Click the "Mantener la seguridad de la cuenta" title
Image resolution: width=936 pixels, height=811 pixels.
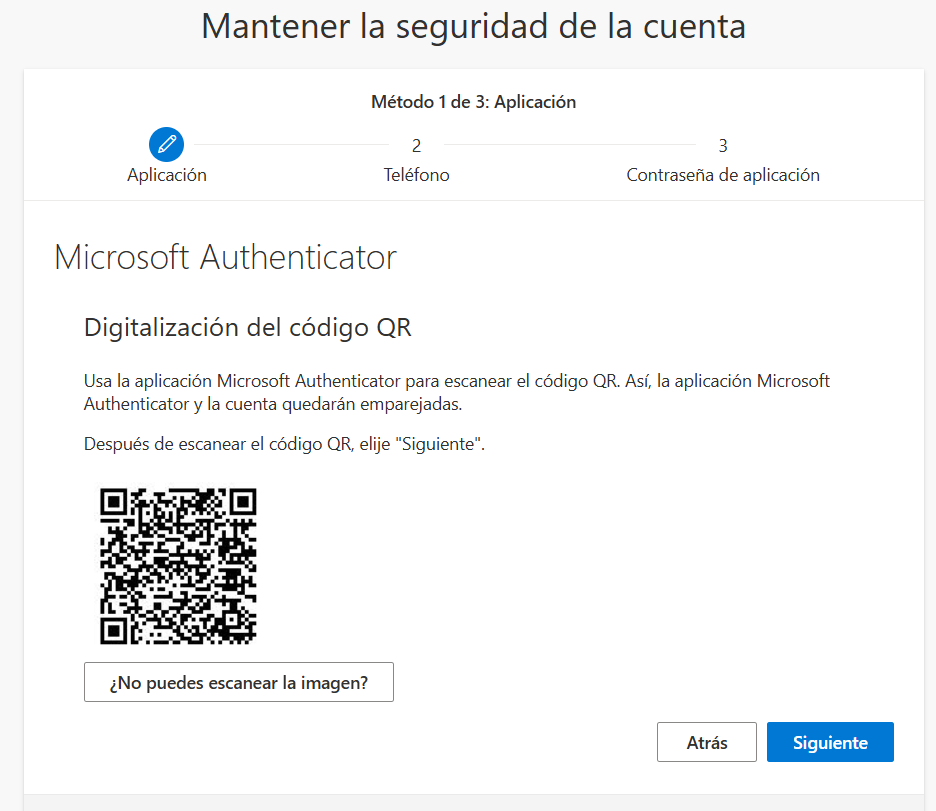(x=473, y=27)
